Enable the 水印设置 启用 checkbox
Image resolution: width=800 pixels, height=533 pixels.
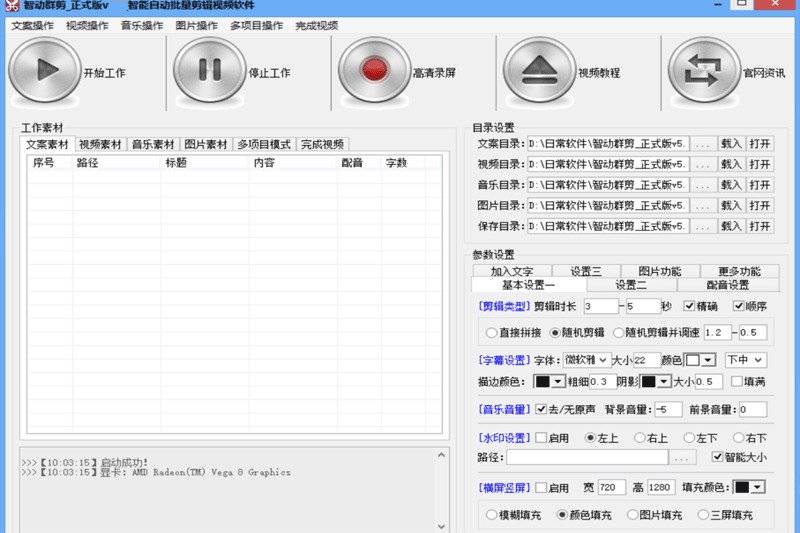[541, 438]
